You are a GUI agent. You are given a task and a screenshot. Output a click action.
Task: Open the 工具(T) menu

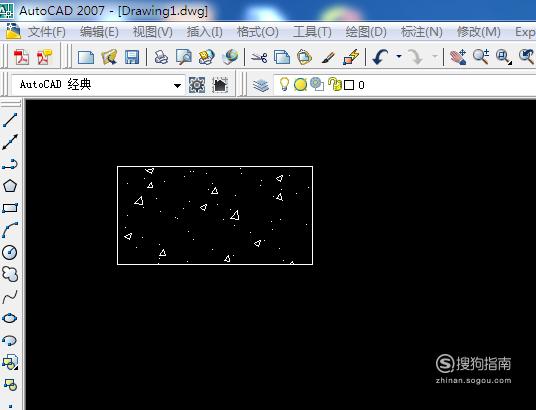[x=312, y=32]
